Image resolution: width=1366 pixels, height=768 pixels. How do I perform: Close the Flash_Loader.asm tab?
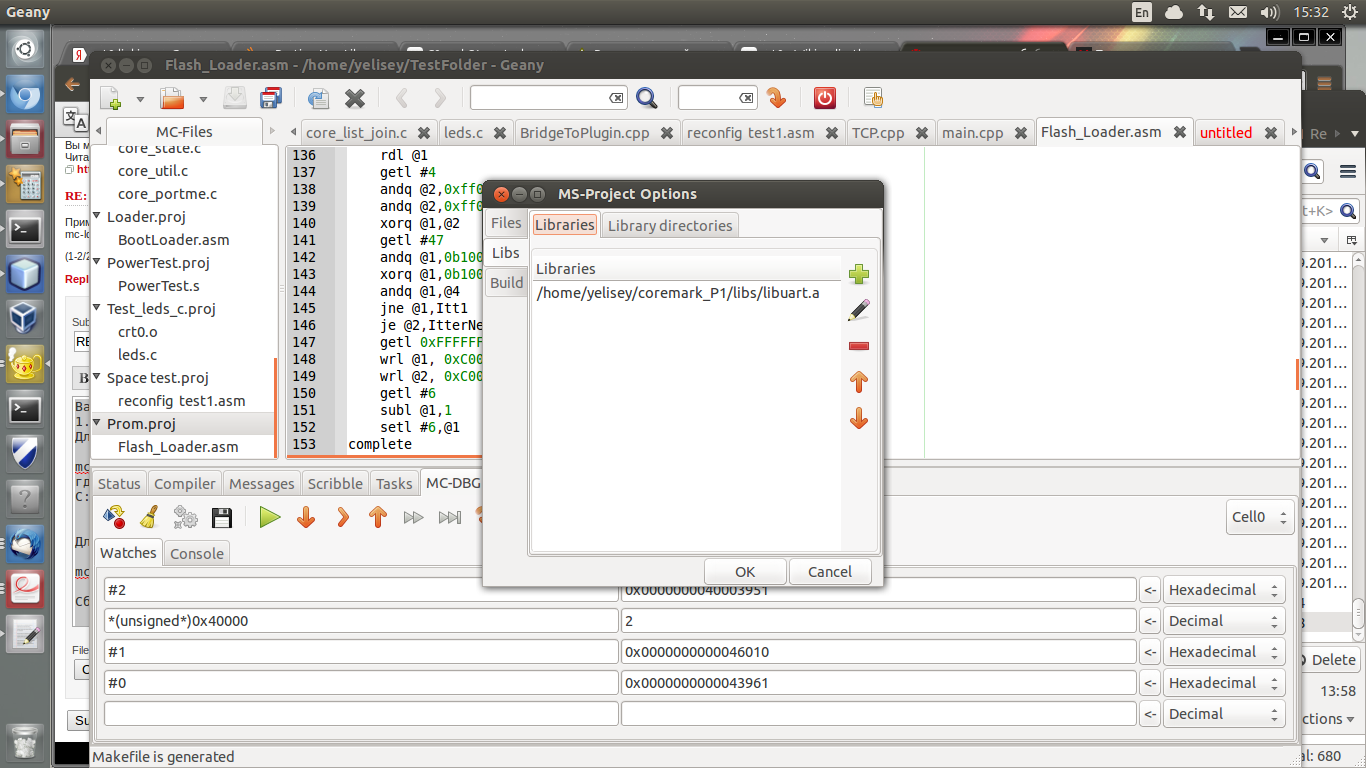pyautogui.click(x=1180, y=132)
